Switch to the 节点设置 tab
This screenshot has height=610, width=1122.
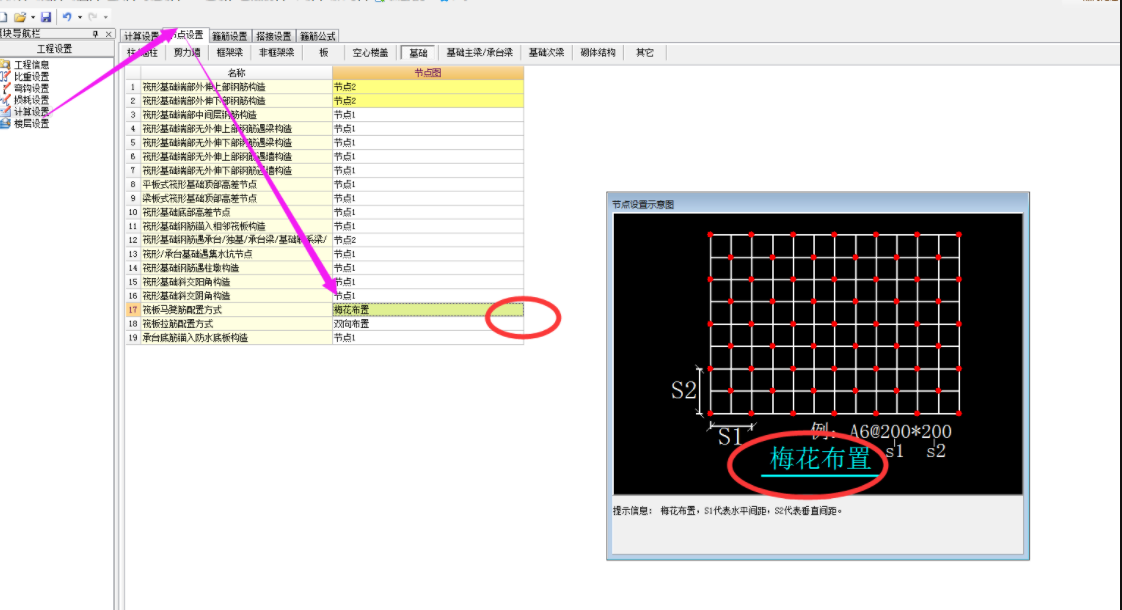186,34
